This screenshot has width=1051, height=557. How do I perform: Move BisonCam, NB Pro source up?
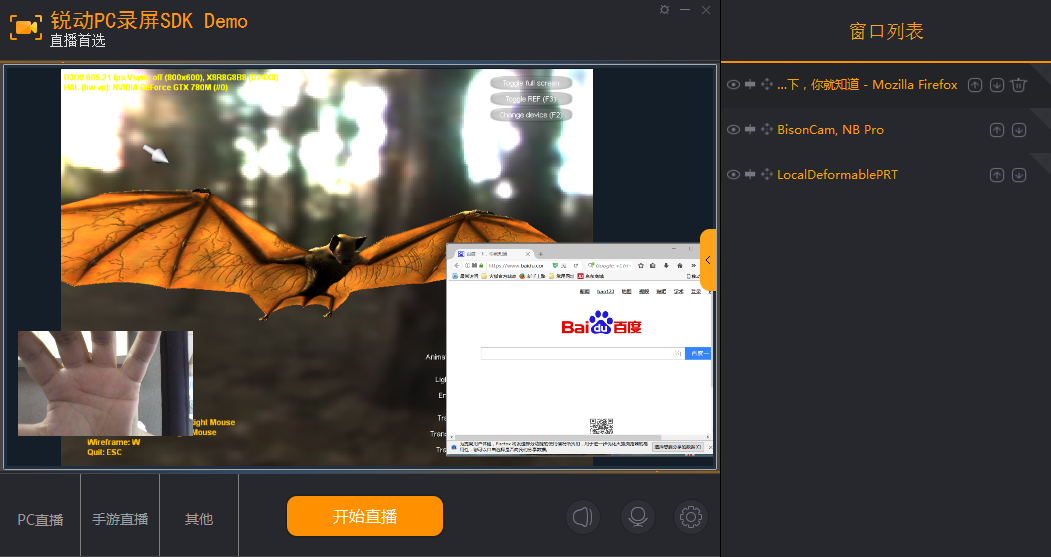pos(997,130)
